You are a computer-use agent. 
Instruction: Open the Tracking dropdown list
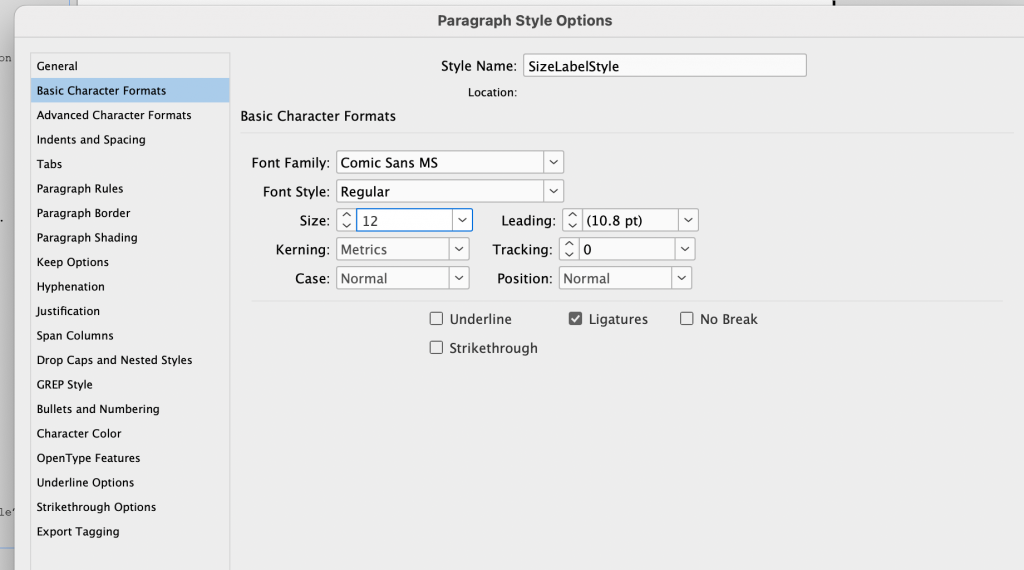(684, 249)
